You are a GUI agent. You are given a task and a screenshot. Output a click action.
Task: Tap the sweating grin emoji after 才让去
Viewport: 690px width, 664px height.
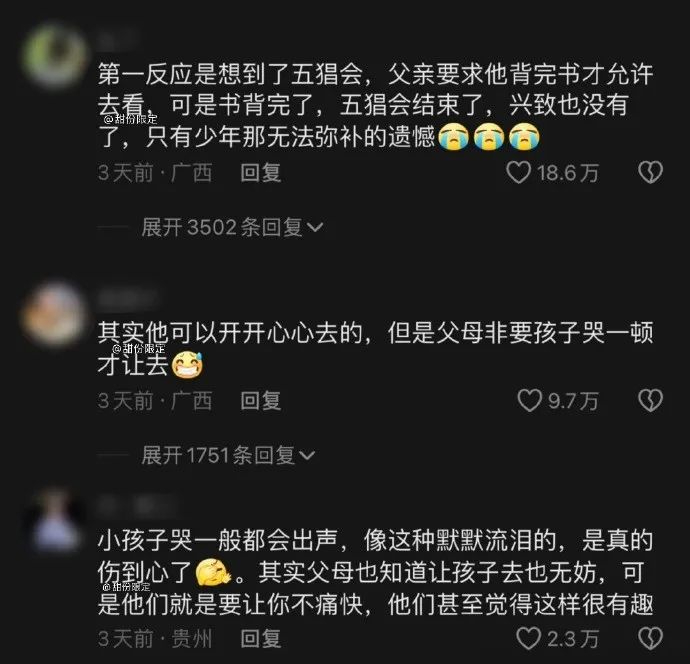(187, 365)
